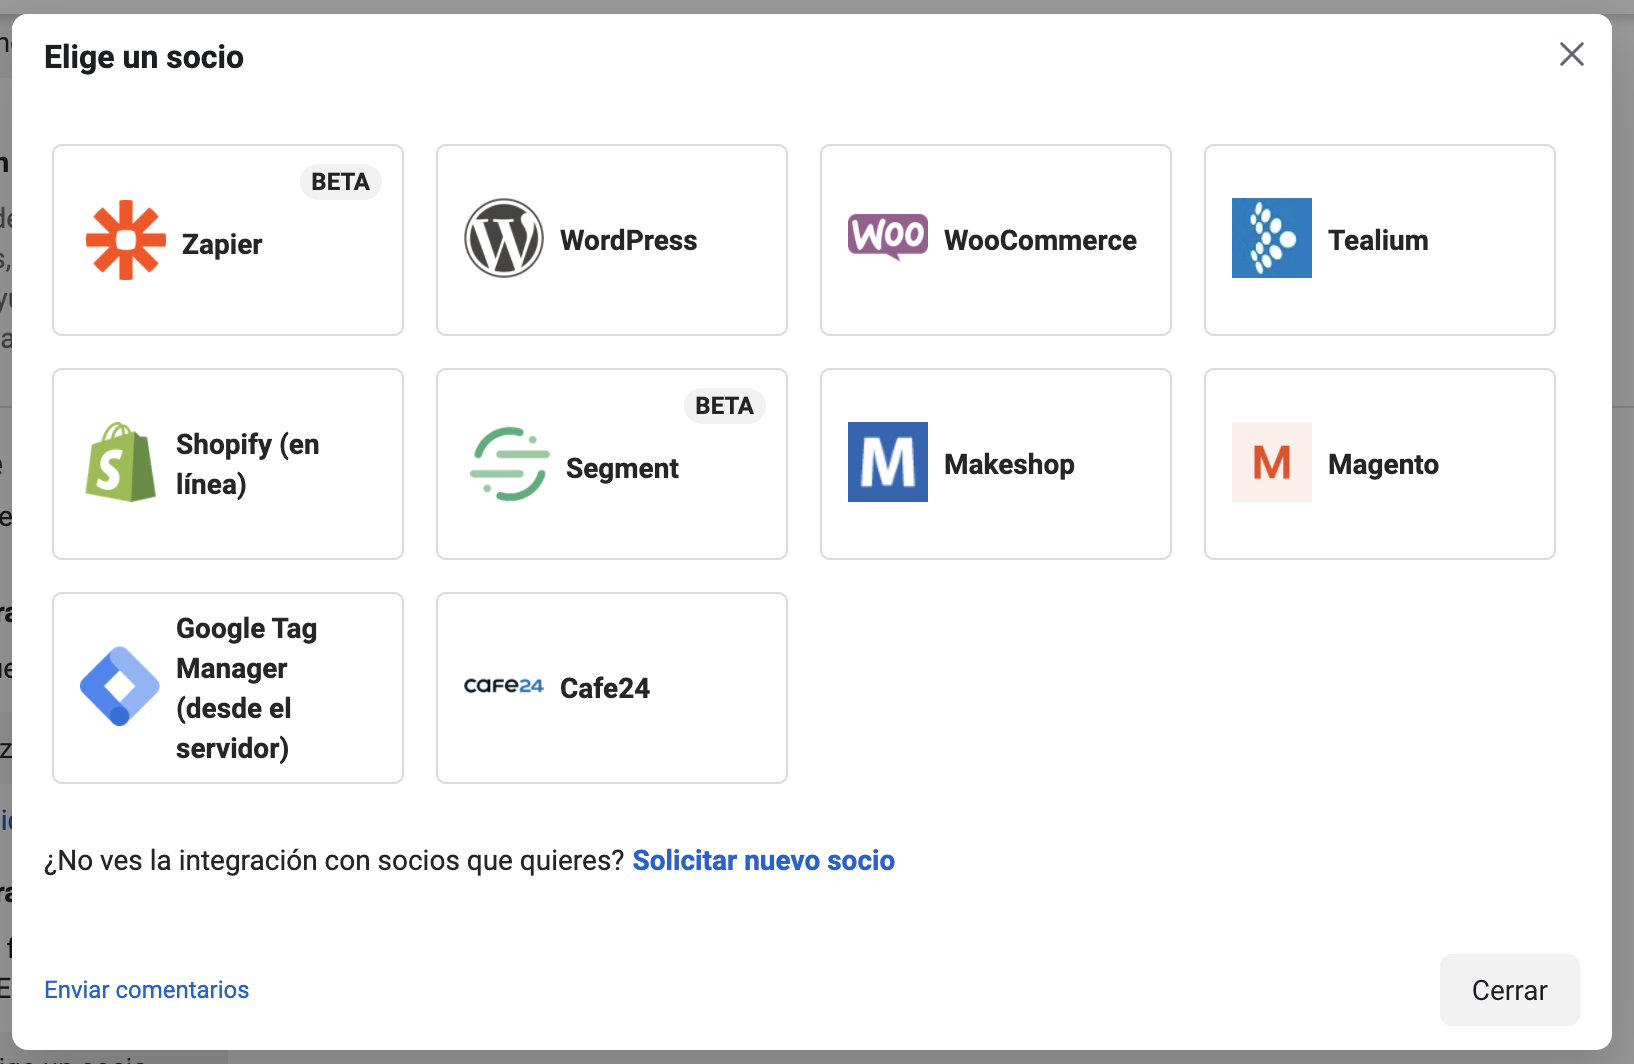Click the Cafe24 wordmark logo
The width and height of the screenshot is (1634, 1064).
[504, 686]
